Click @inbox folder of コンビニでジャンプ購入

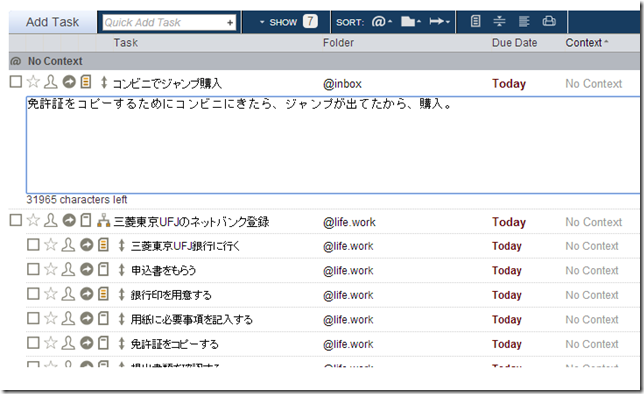point(342,84)
